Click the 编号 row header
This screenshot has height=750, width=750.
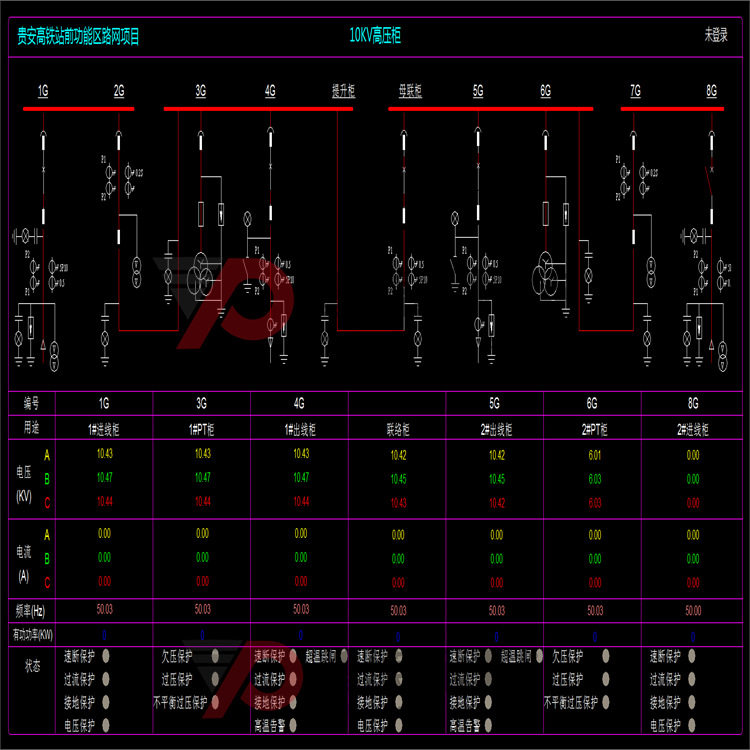coord(32,404)
